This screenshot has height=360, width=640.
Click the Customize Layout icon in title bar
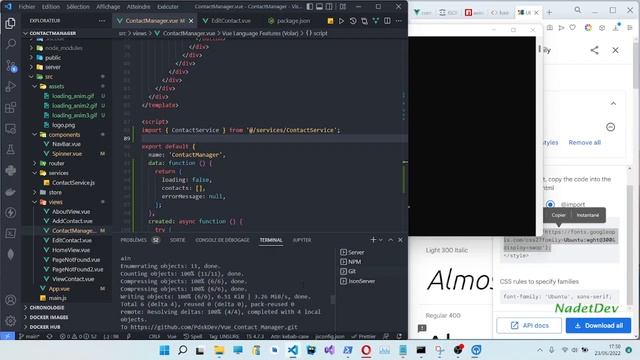[x=343, y=7]
